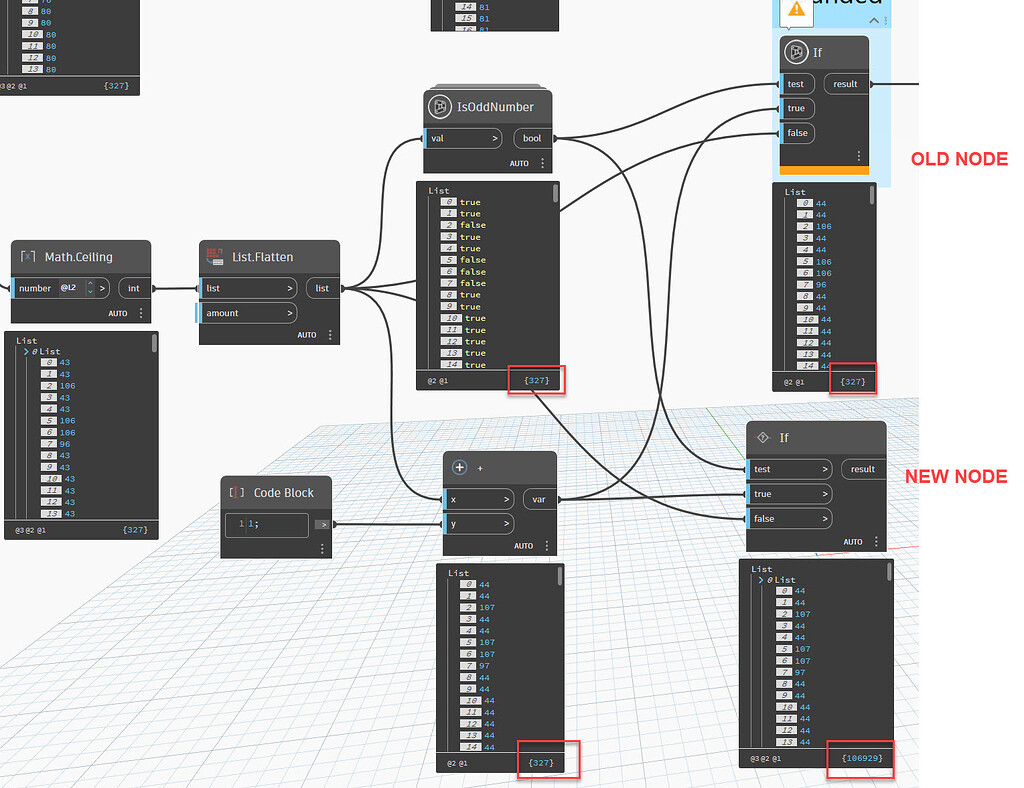The width and height of the screenshot is (1024, 788).
Task: Click the new If node diamond icon
Action: [762, 437]
